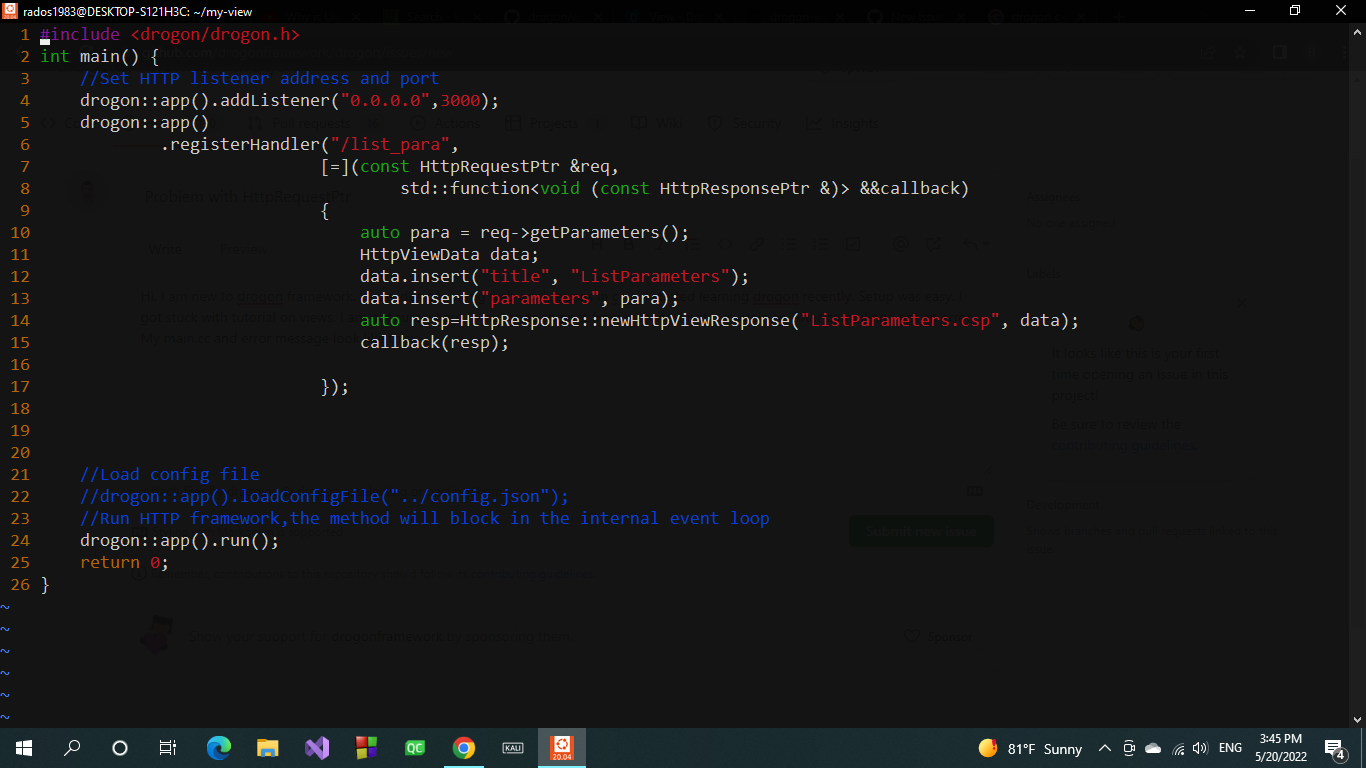Open the notification center showing 4 alerts
Image resolution: width=1366 pixels, height=768 pixels.
(1333, 748)
